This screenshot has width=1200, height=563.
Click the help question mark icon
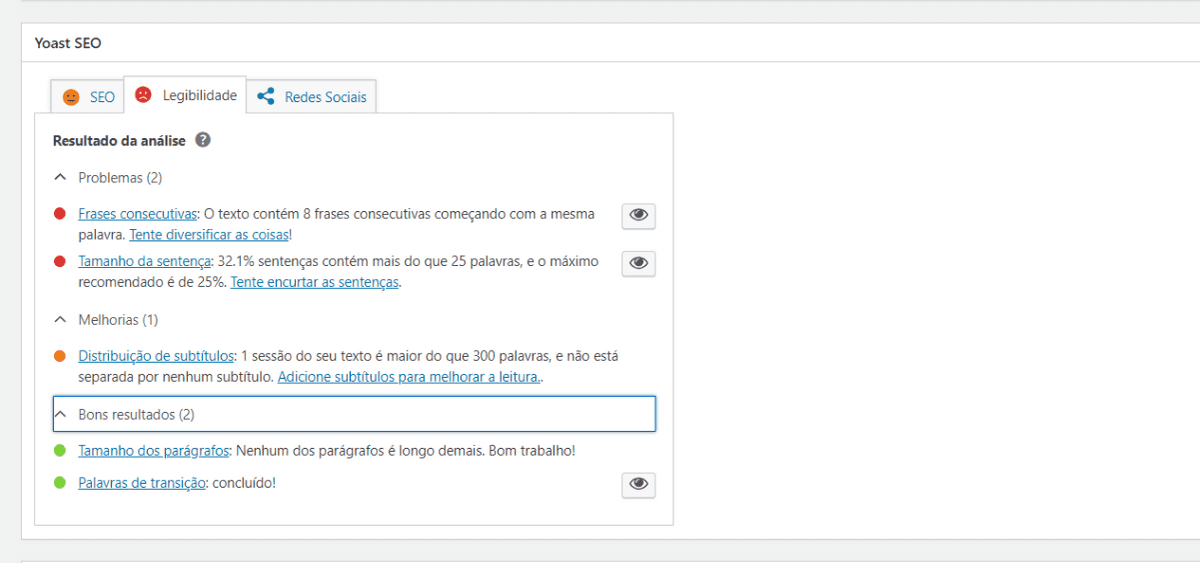tap(203, 141)
